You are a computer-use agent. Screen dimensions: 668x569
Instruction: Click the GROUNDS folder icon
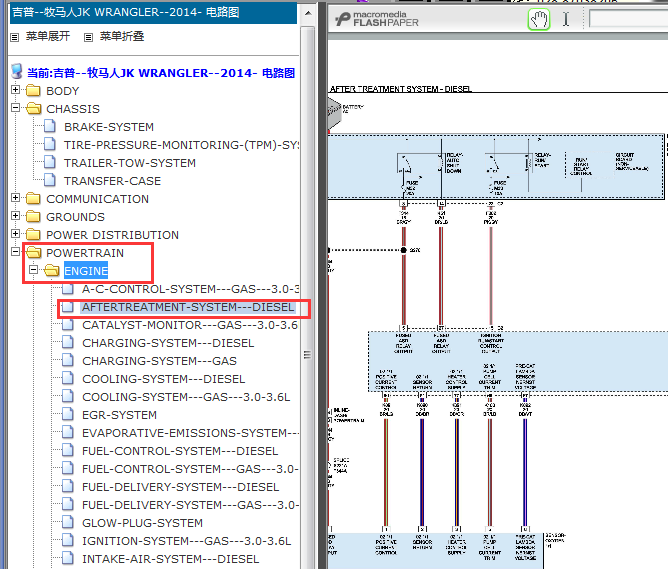coord(33,216)
